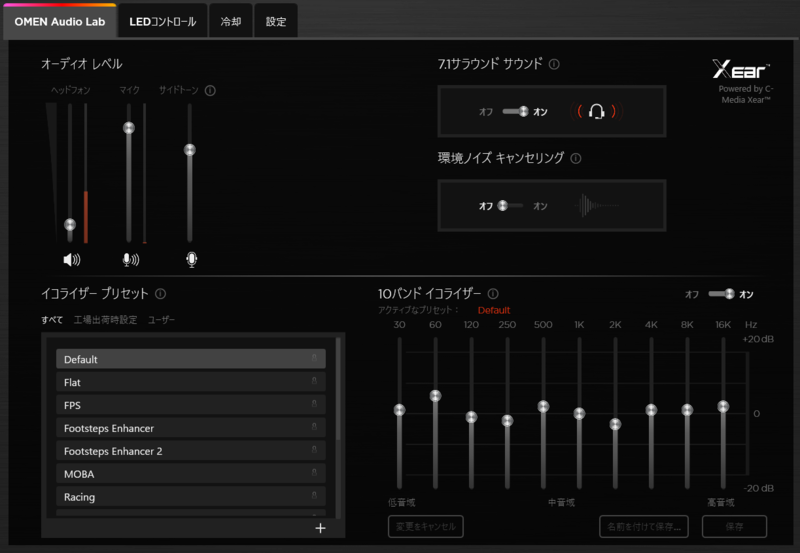Image resolution: width=800 pixels, height=553 pixels.
Task: Show ユーザー presets filter
Action: (161, 320)
